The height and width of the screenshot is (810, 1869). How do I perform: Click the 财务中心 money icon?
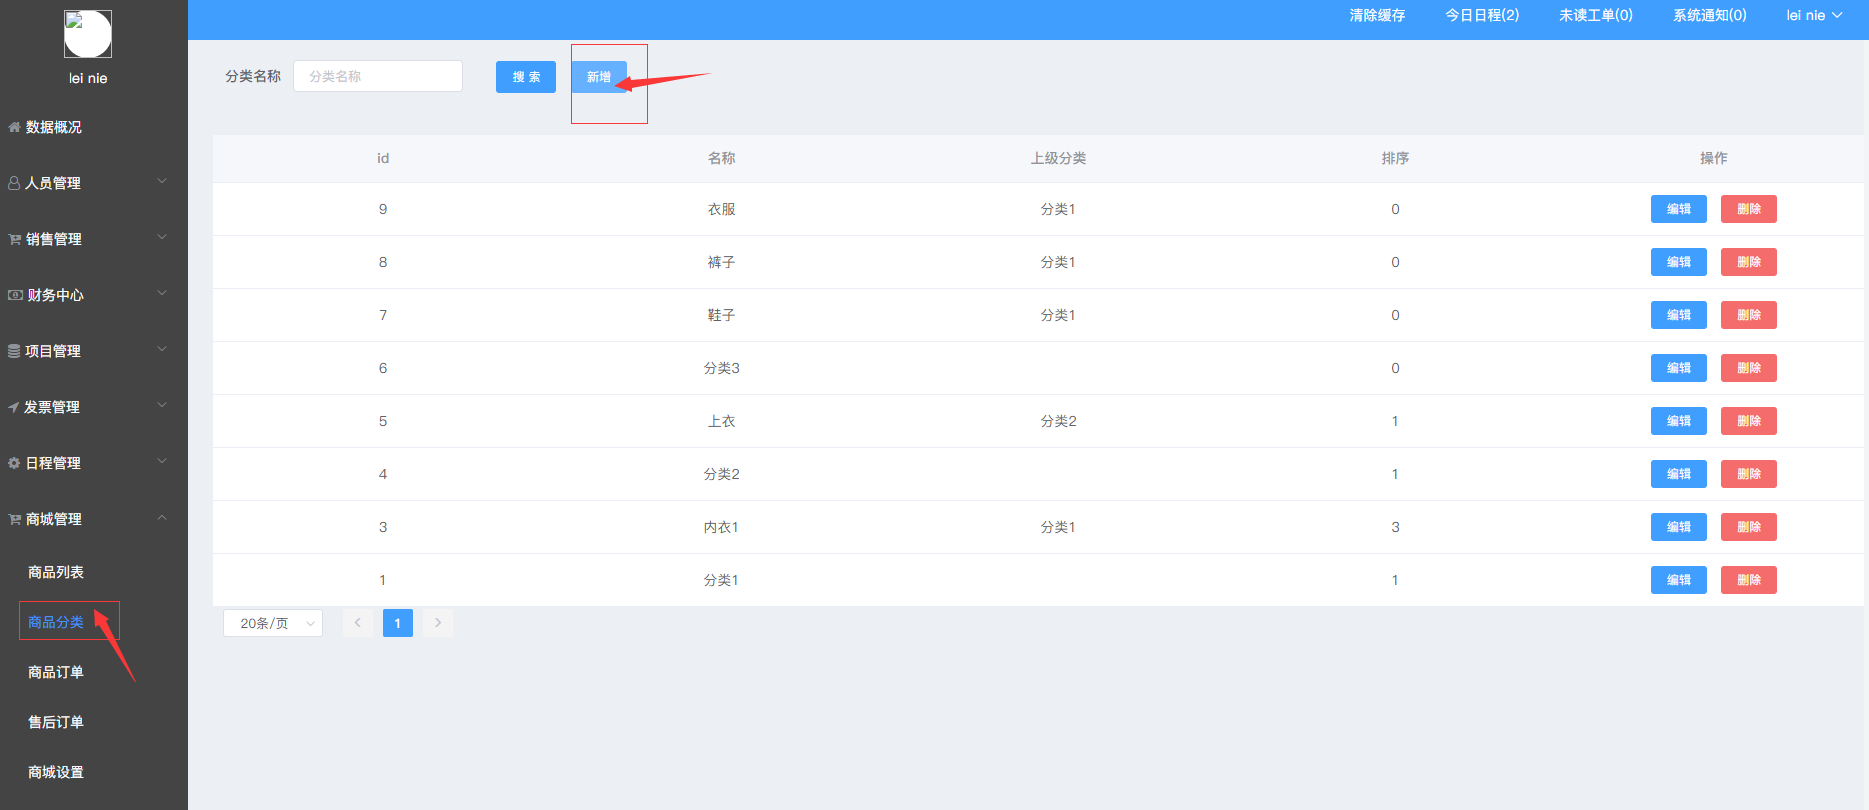15,295
